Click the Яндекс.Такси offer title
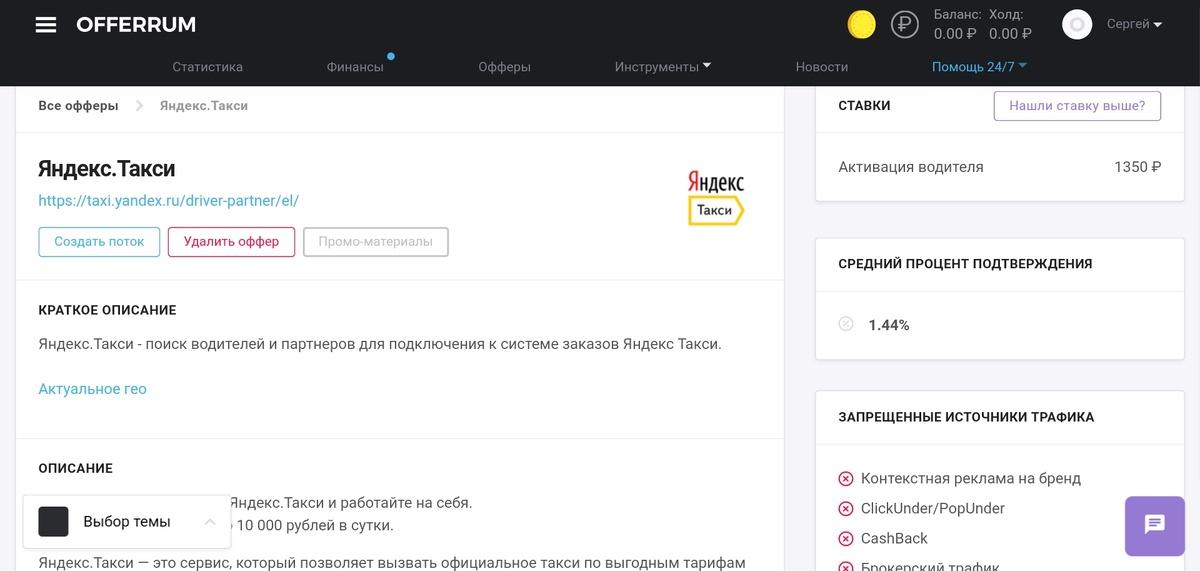This screenshot has width=1200, height=571. (107, 169)
